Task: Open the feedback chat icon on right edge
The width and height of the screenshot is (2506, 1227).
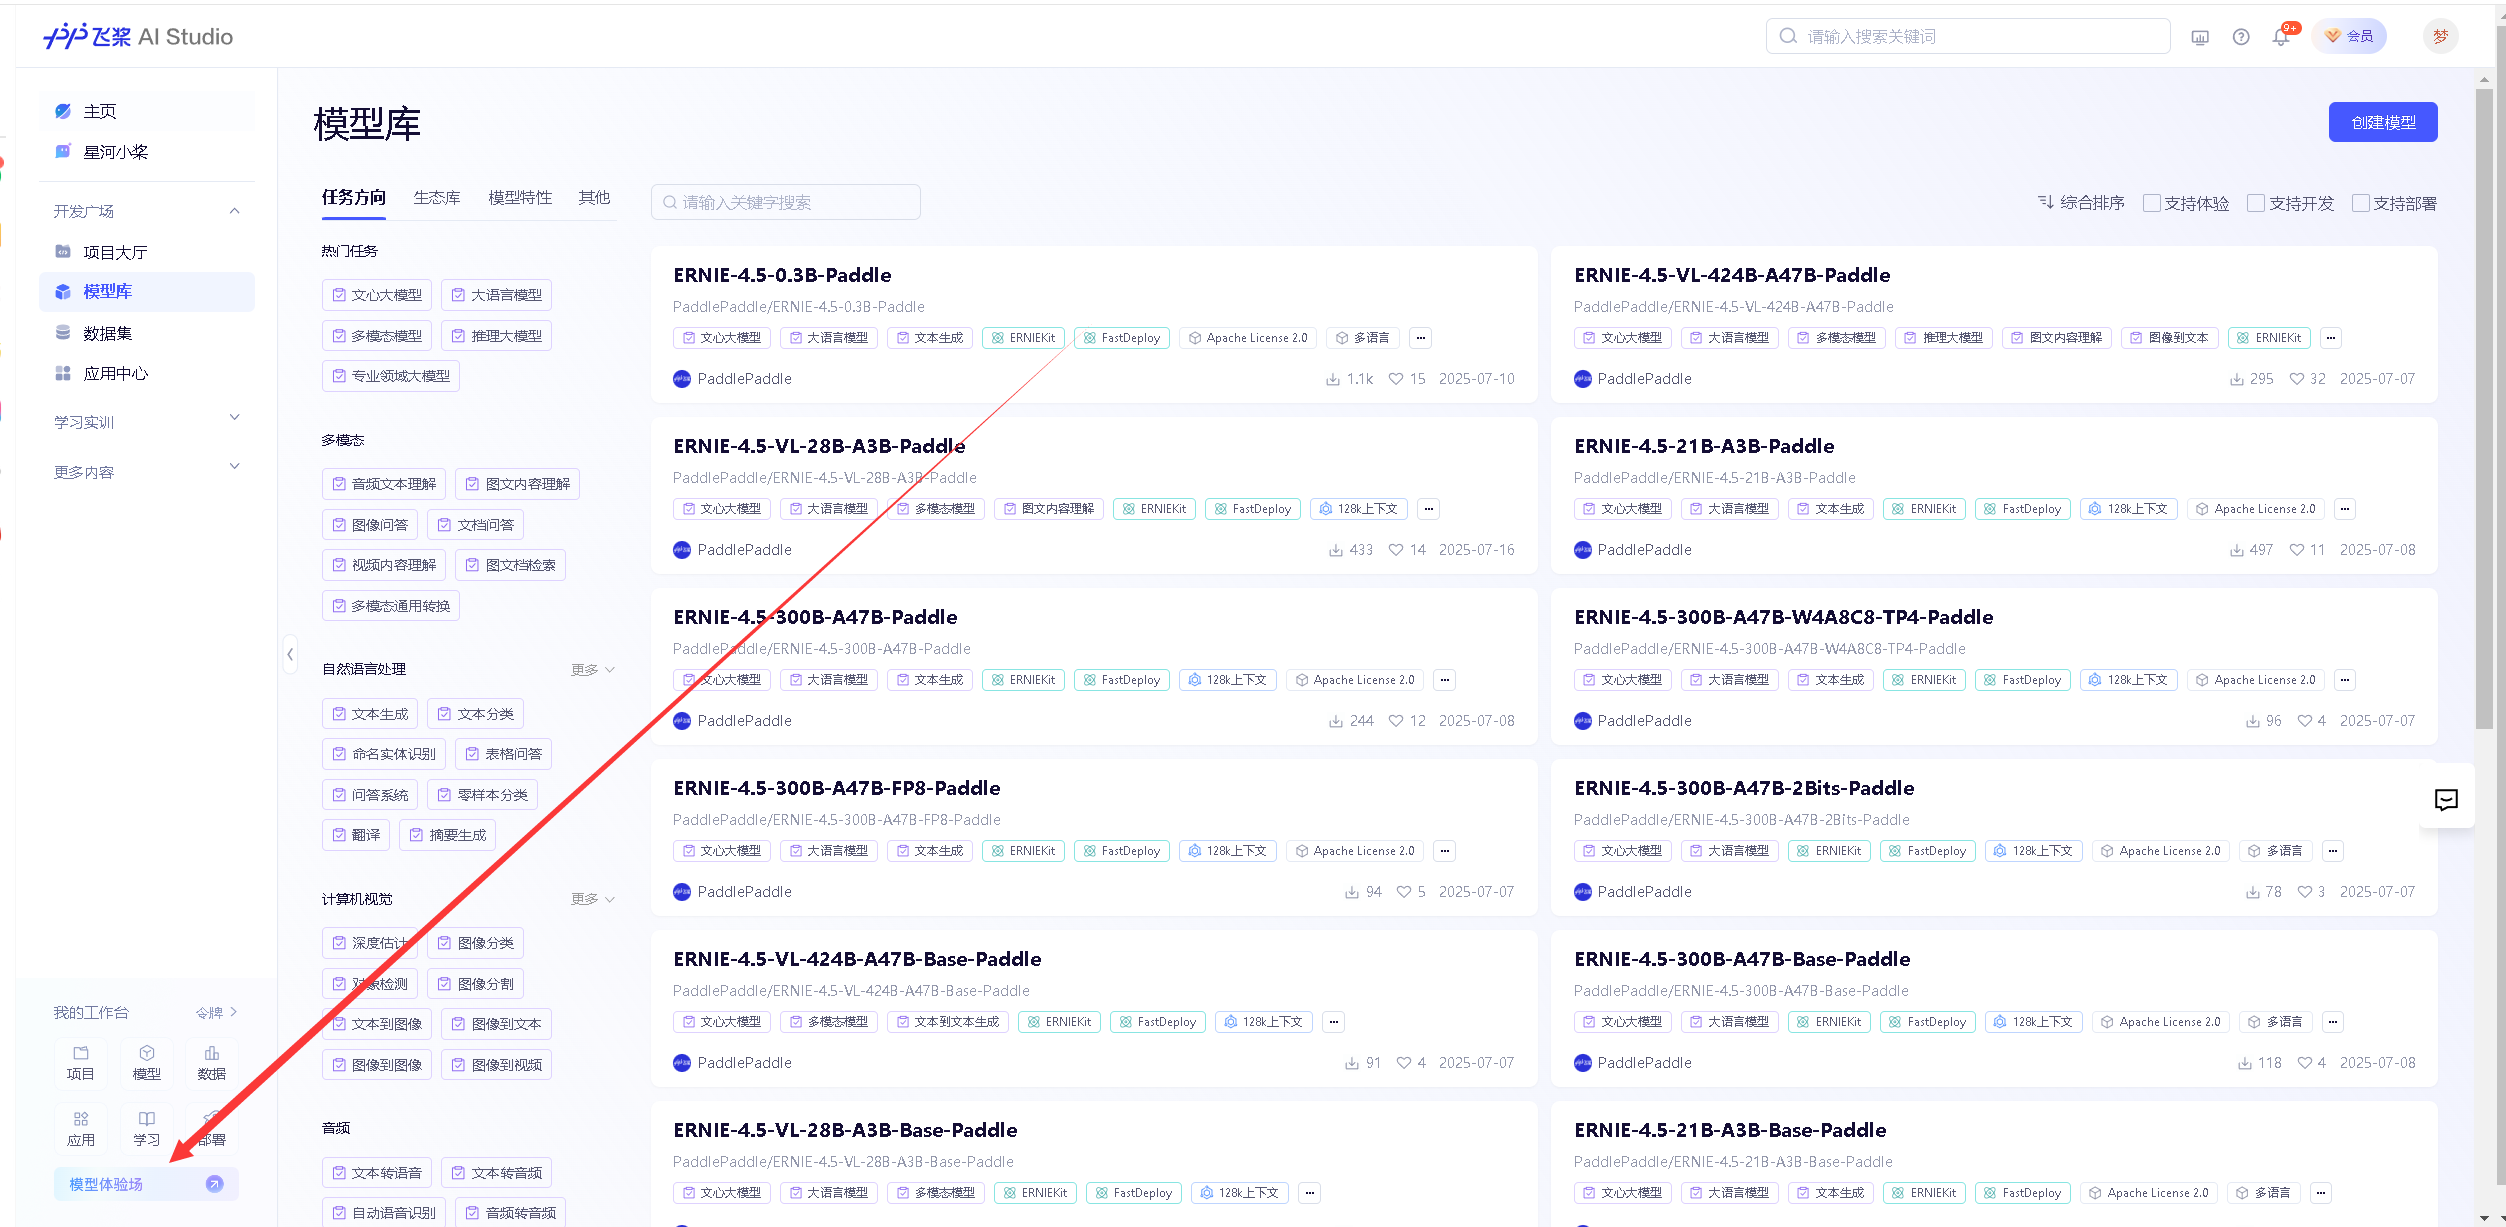Action: pyautogui.click(x=2446, y=799)
